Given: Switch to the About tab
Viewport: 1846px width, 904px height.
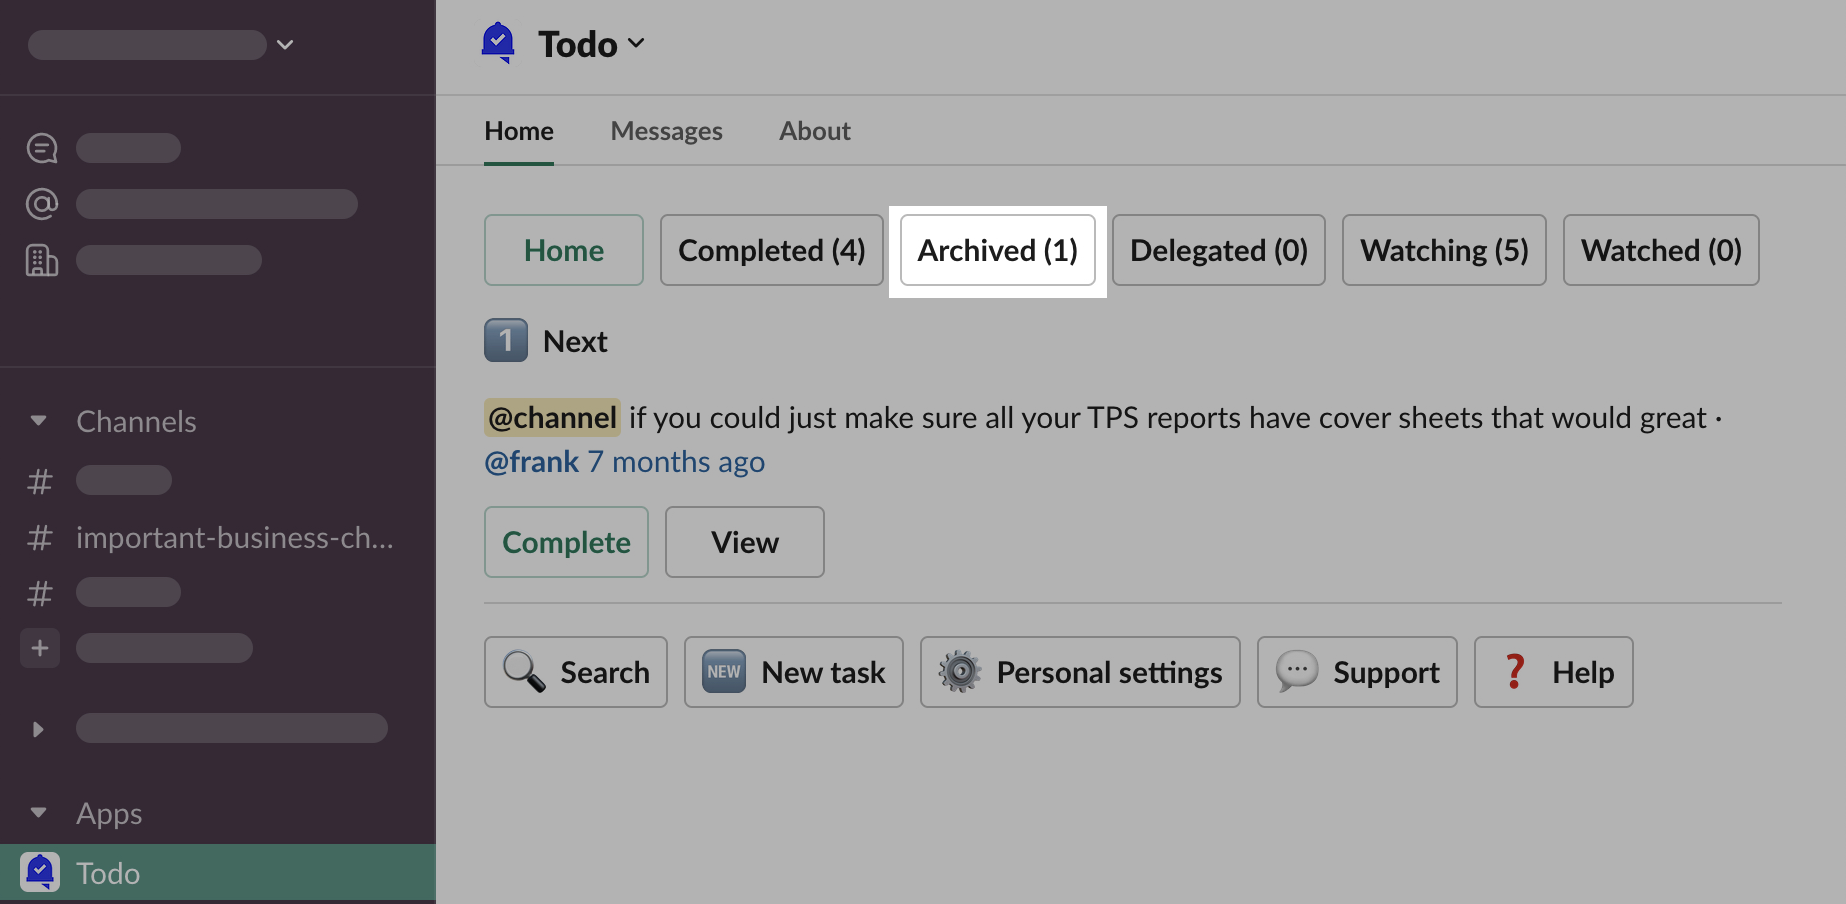Looking at the screenshot, I should (815, 131).
